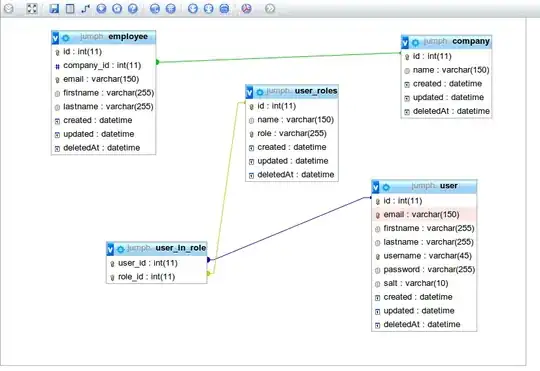Click the blank page create table icon

tap(70, 9)
